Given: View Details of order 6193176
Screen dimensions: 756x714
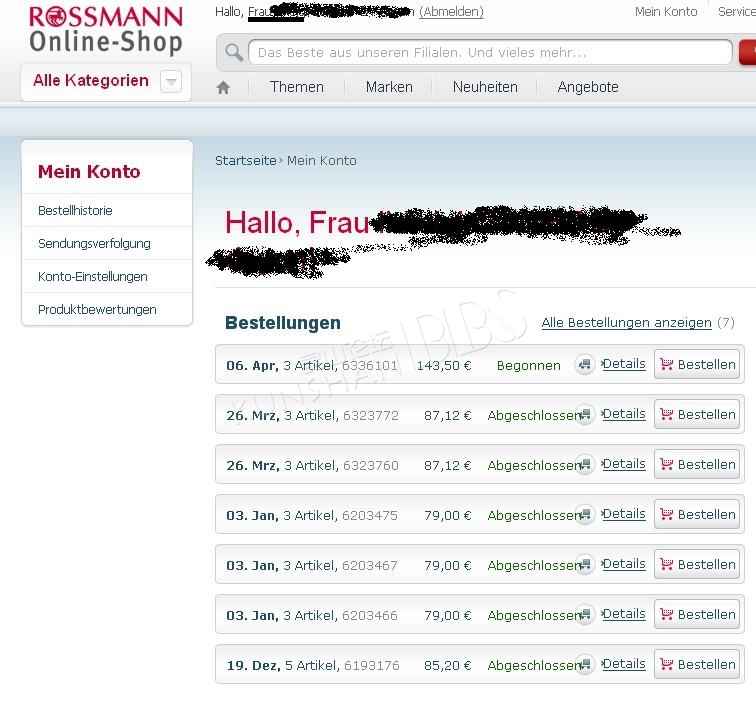Looking at the screenshot, I should coord(624,664).
